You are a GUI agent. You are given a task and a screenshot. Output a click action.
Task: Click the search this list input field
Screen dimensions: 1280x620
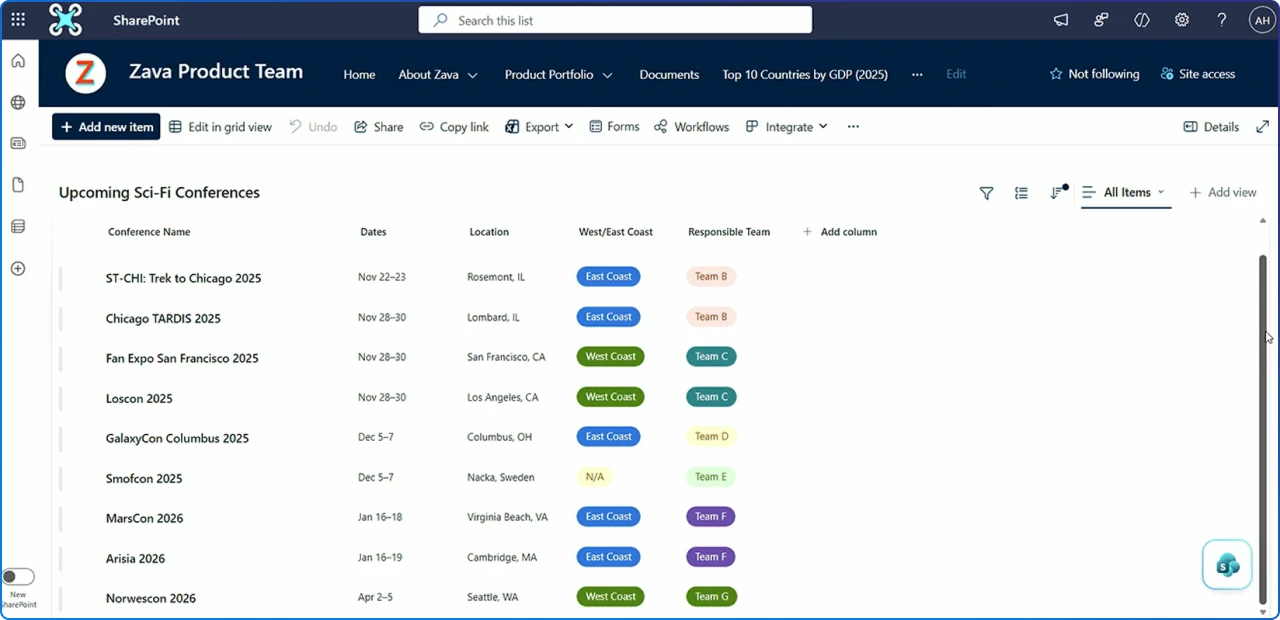coord(614,19)
